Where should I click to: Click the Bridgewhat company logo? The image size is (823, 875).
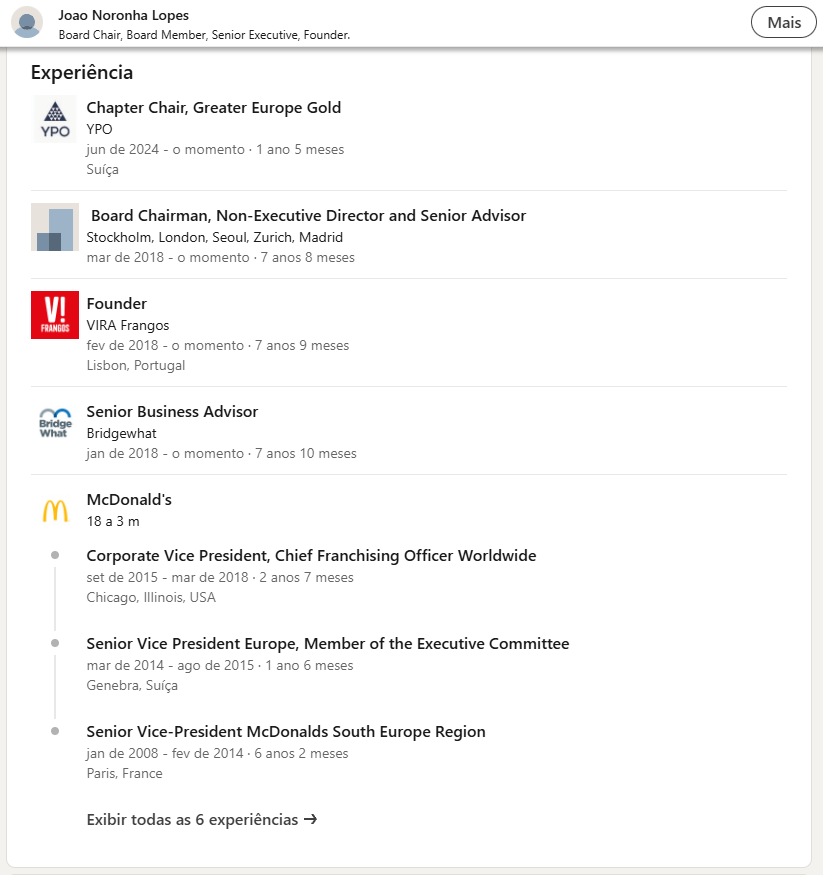(55, 423)
